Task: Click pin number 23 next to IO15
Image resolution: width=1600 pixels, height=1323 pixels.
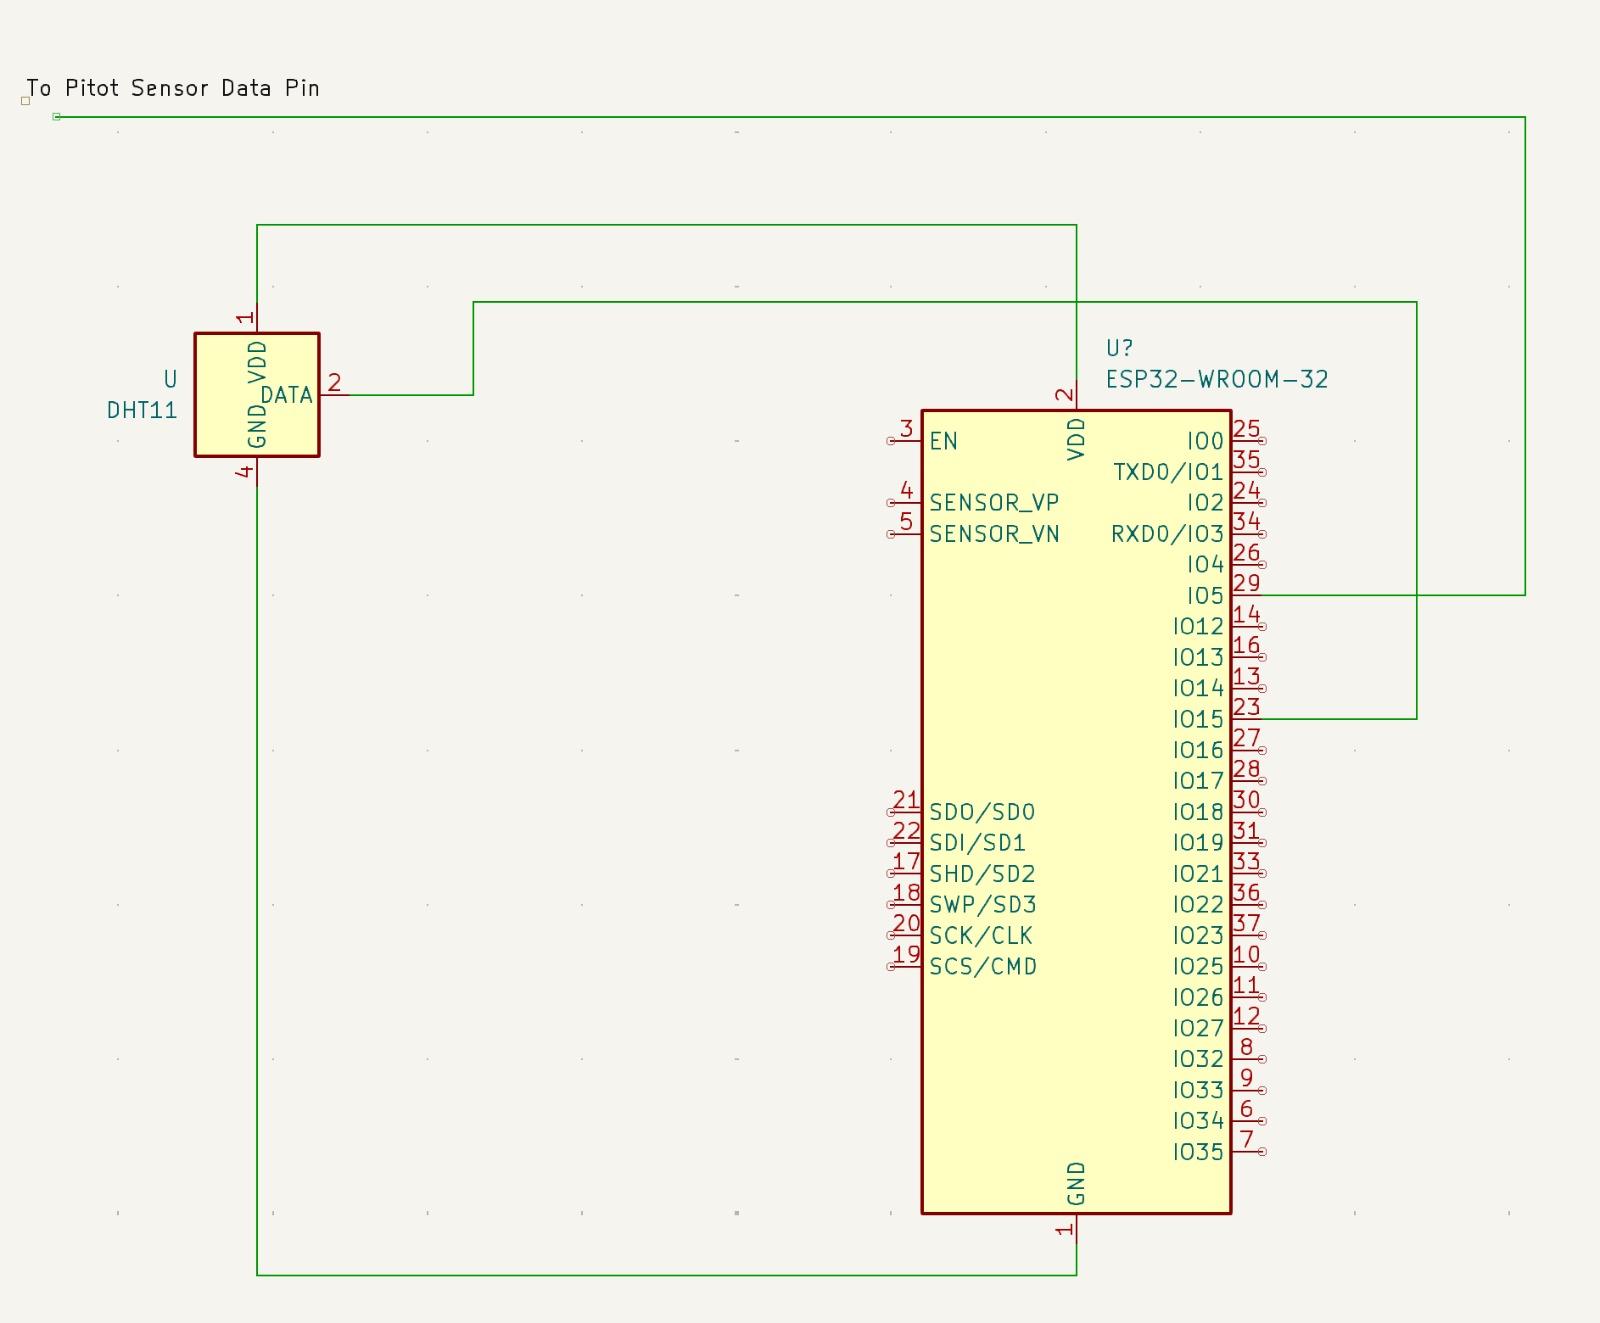Action: coord(1246,707)
